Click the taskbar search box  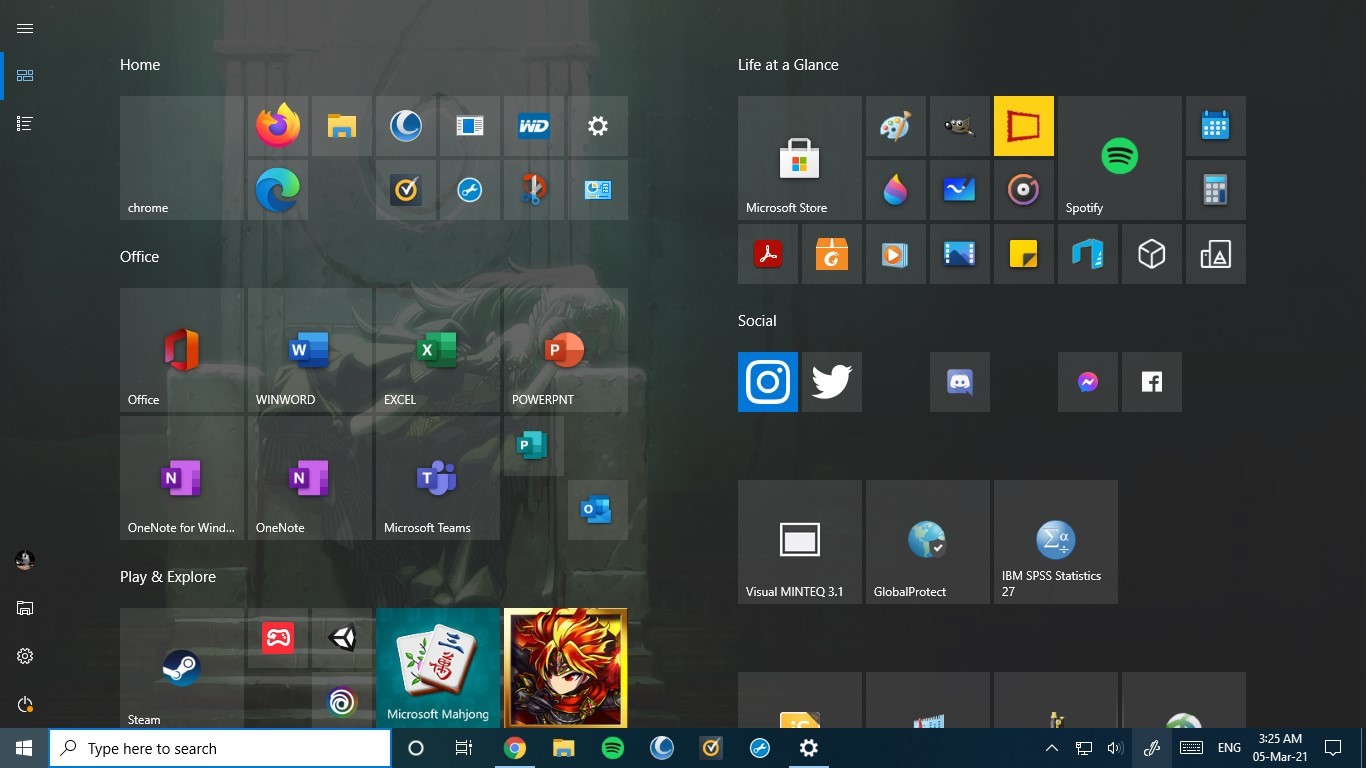point(220,748)
